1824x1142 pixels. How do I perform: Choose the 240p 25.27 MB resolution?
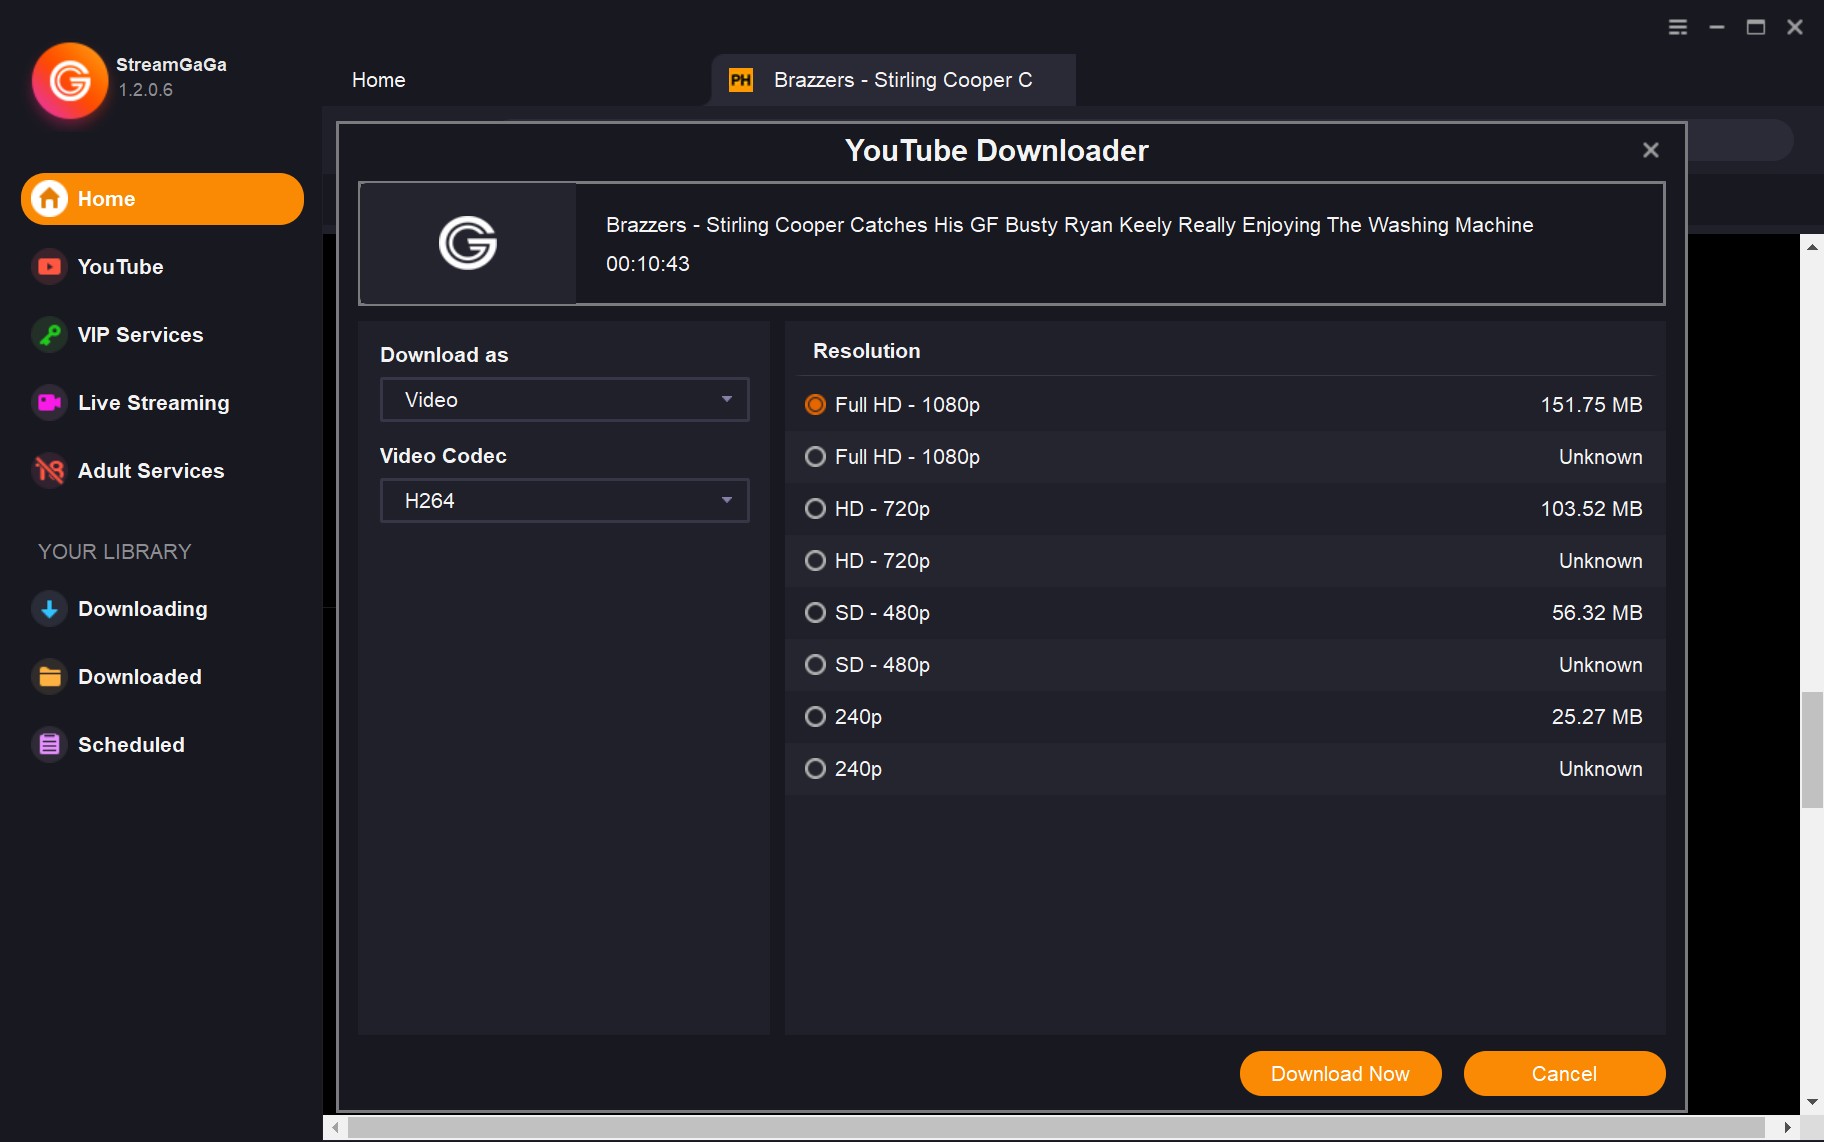pos(815,717)
